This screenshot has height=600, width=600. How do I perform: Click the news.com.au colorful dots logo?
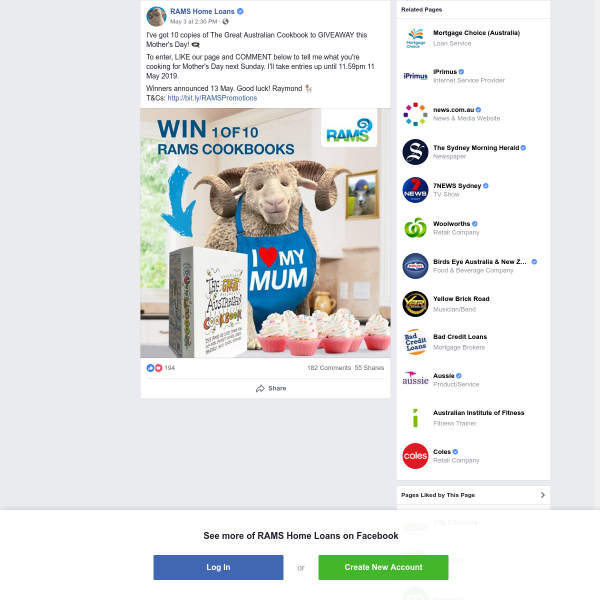click(x=415, y=114)
